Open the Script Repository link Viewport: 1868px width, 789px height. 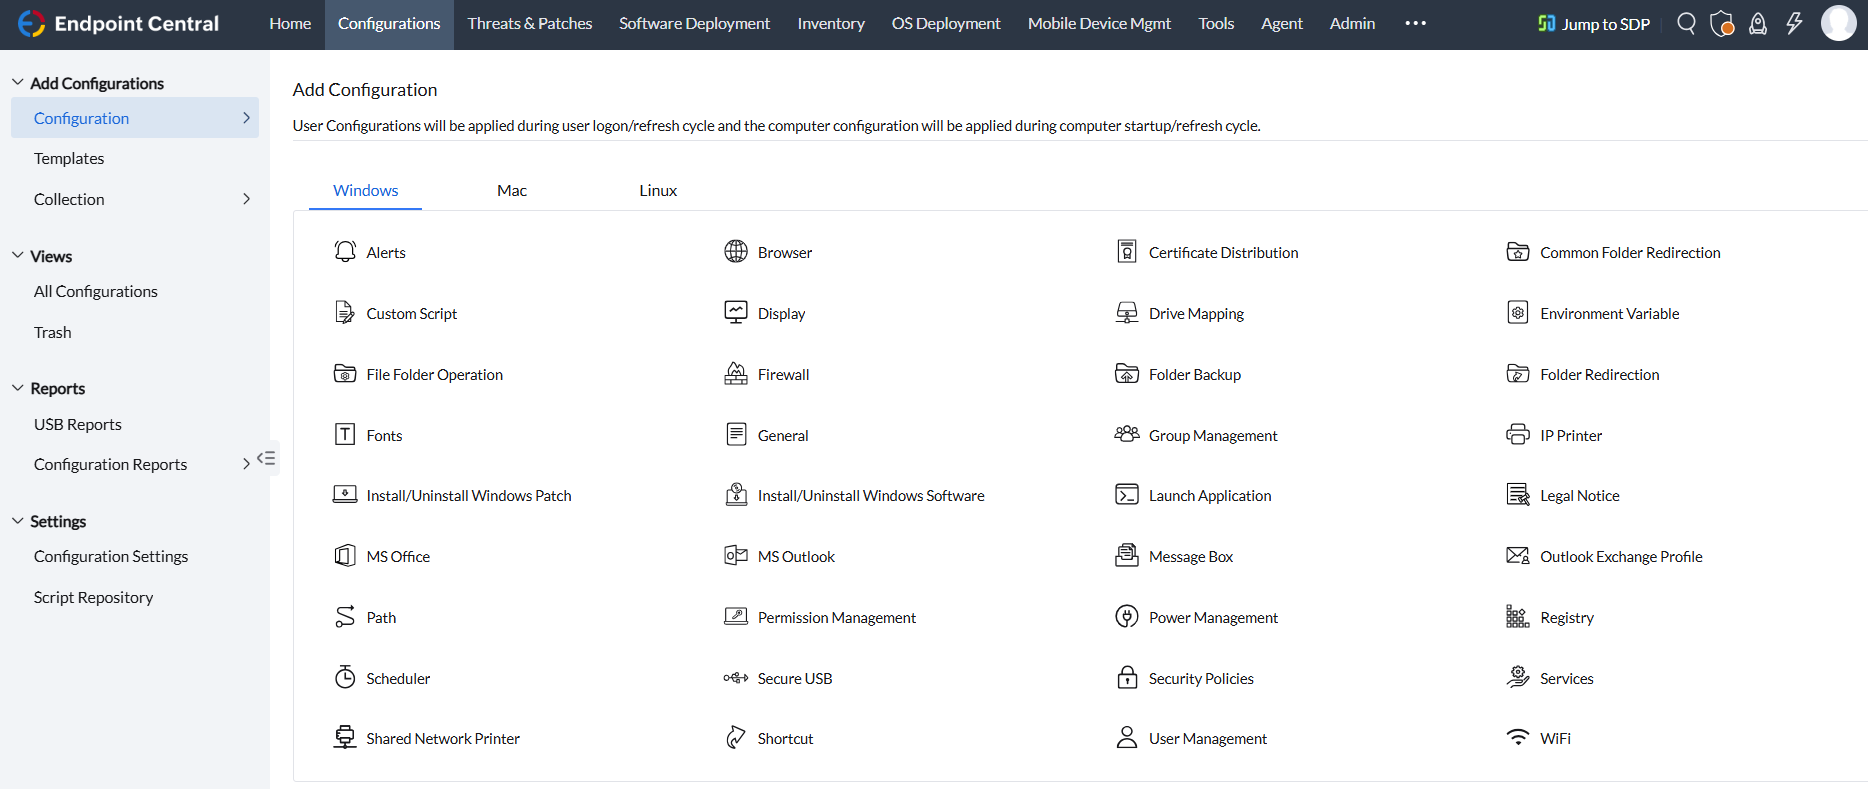(93, 597)
